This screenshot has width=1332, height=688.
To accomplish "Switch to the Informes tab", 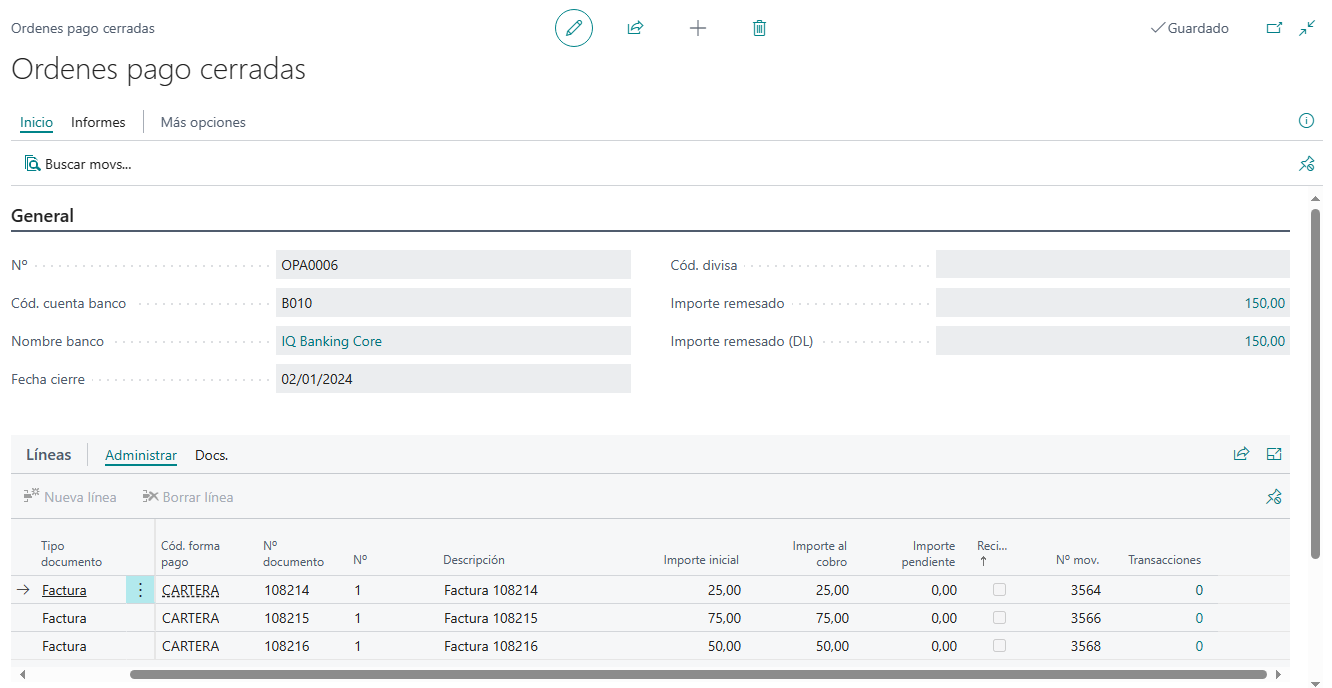I will (x=97, y=122).
